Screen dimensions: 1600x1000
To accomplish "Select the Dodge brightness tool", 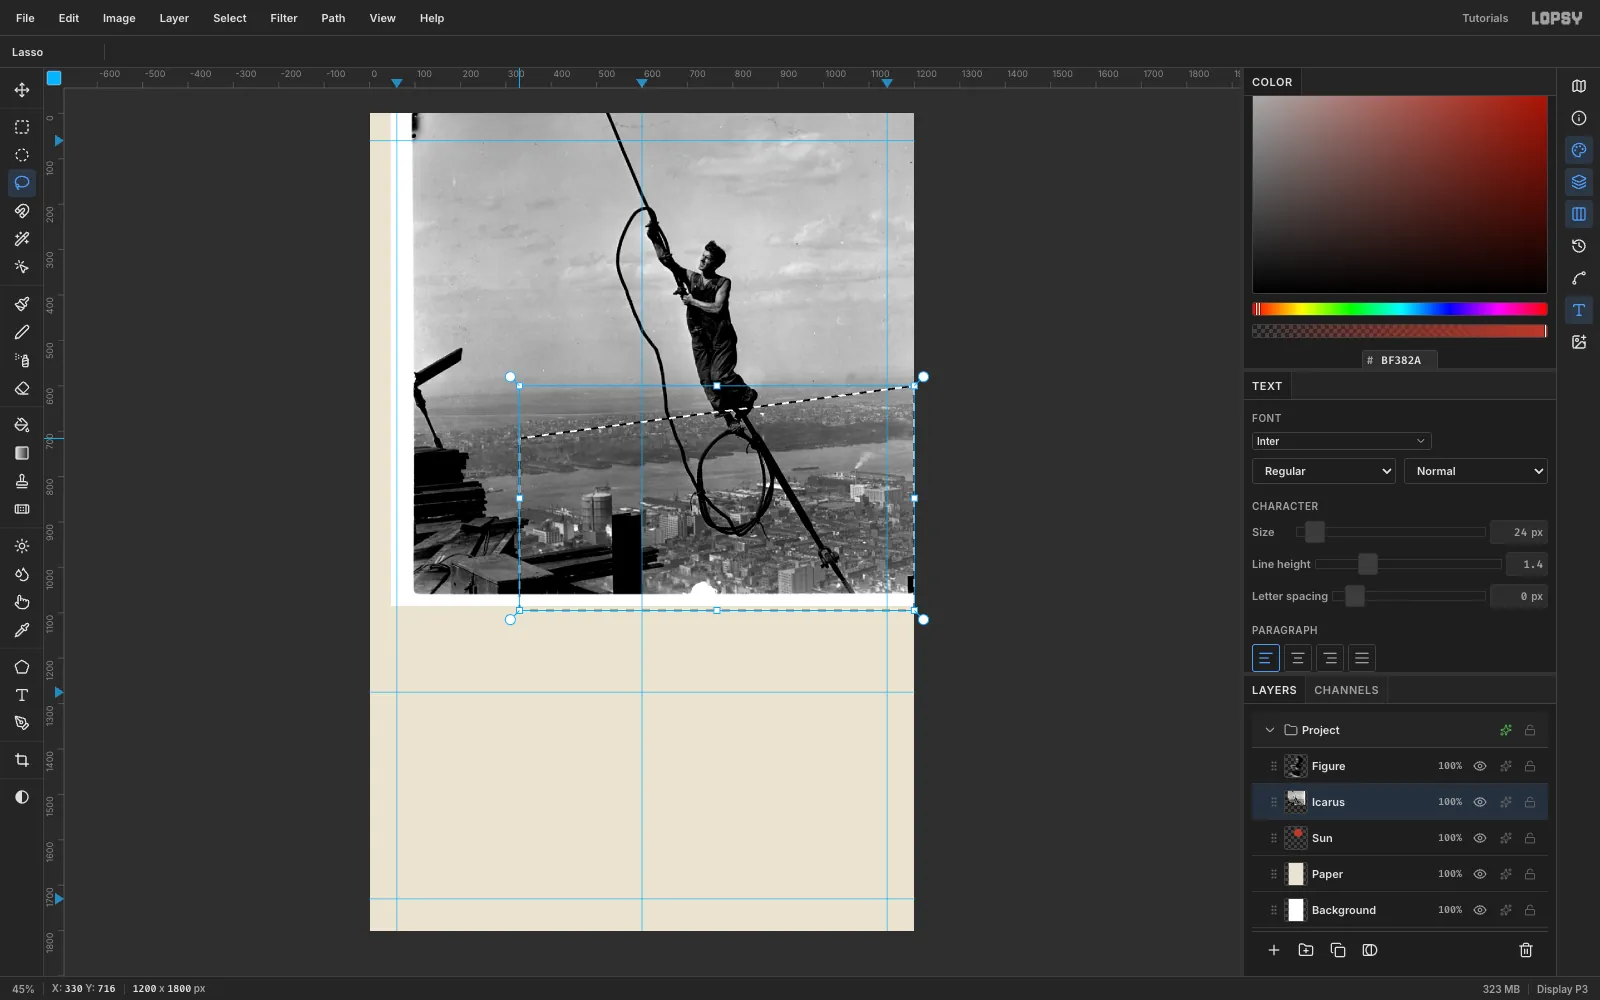I will 22,546.
